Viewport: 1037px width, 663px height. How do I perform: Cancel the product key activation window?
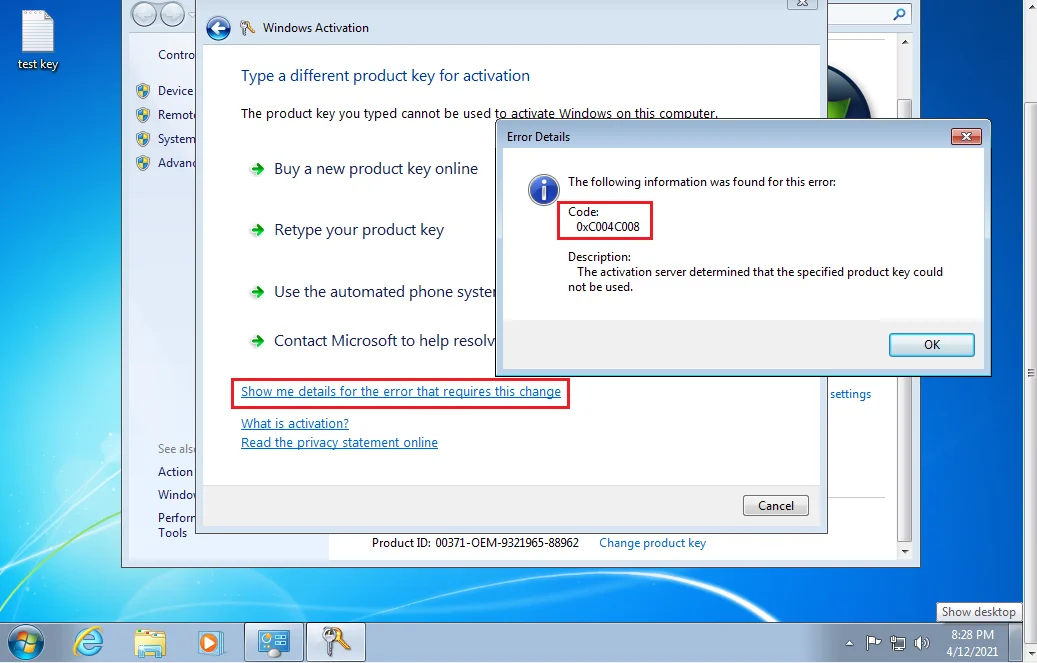point(775,505)
